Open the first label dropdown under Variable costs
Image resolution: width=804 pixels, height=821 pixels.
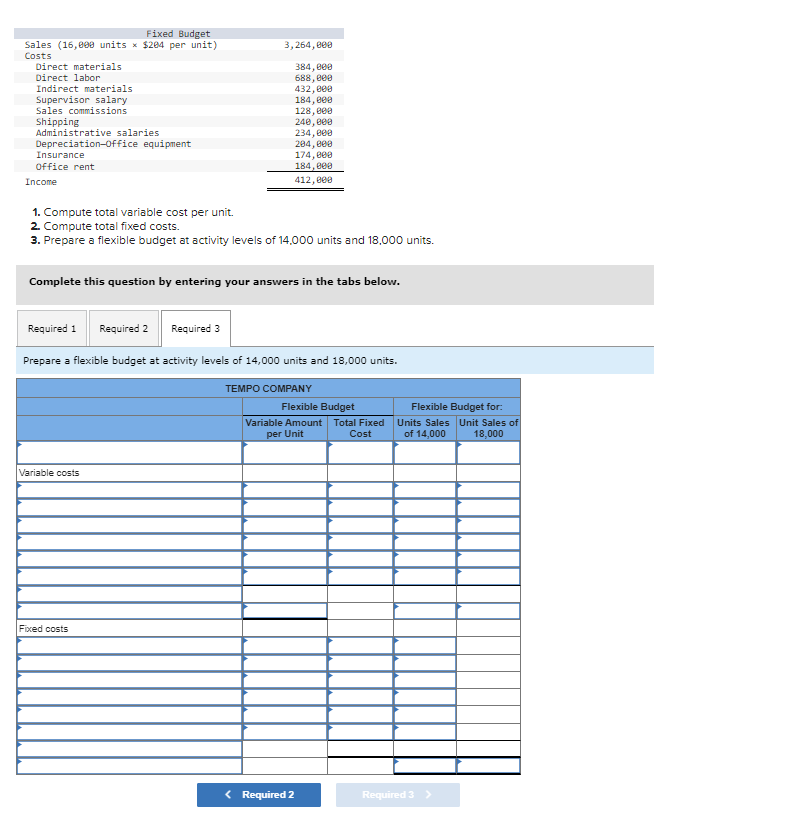pyautogui.click(x=129, y=490)
